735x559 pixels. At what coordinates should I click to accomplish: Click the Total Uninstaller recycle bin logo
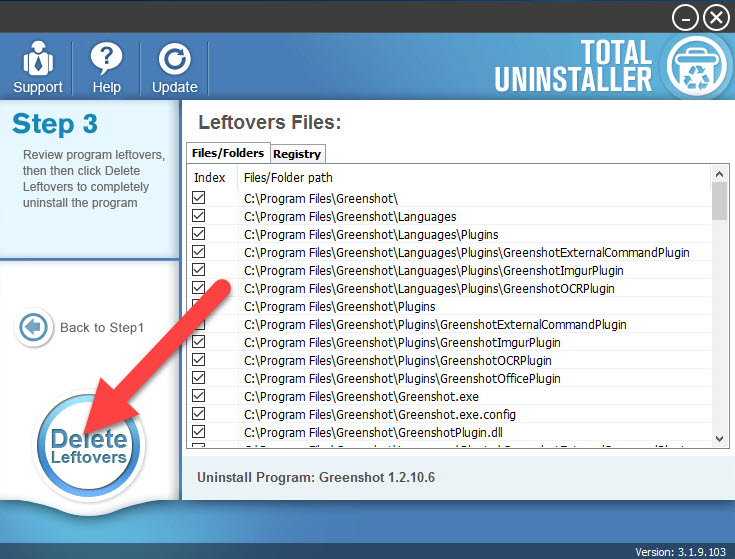point(697,66)
